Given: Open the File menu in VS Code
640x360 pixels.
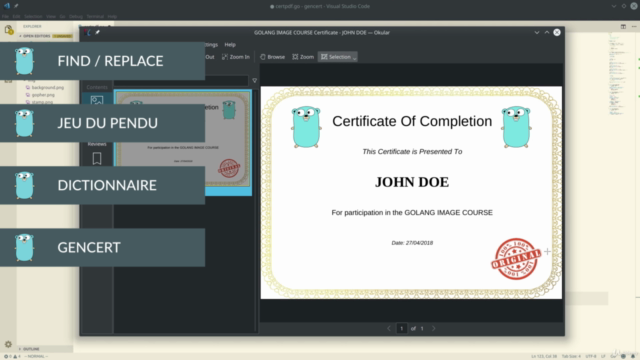Looking at the screenshot, I should coord(5,16).
